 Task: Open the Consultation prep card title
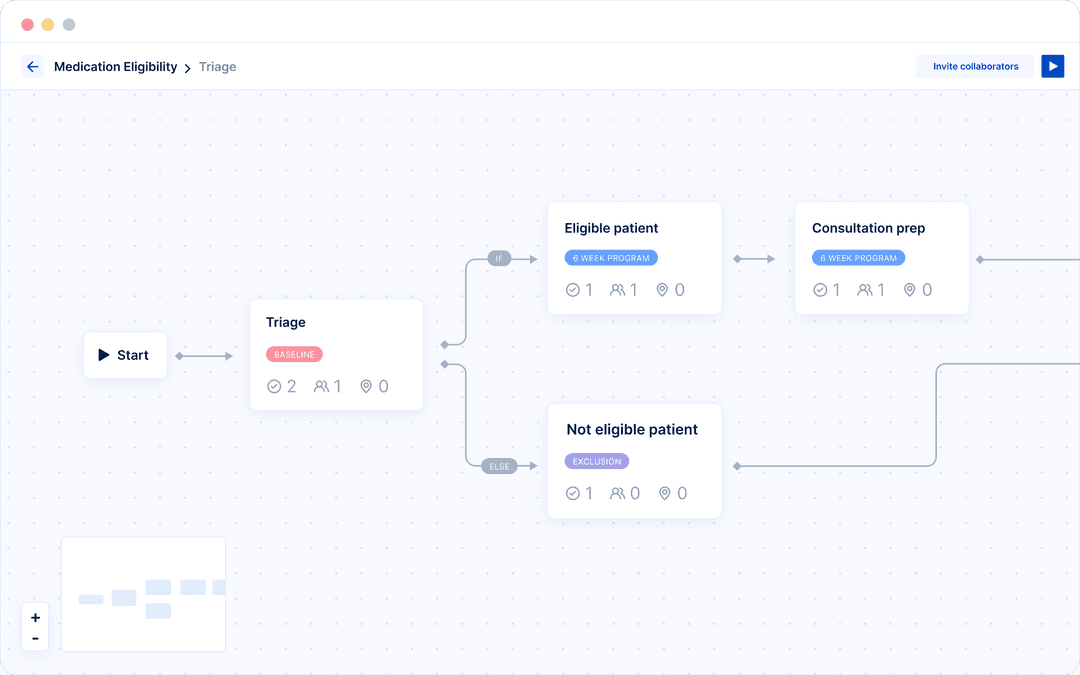coord(868,228)
